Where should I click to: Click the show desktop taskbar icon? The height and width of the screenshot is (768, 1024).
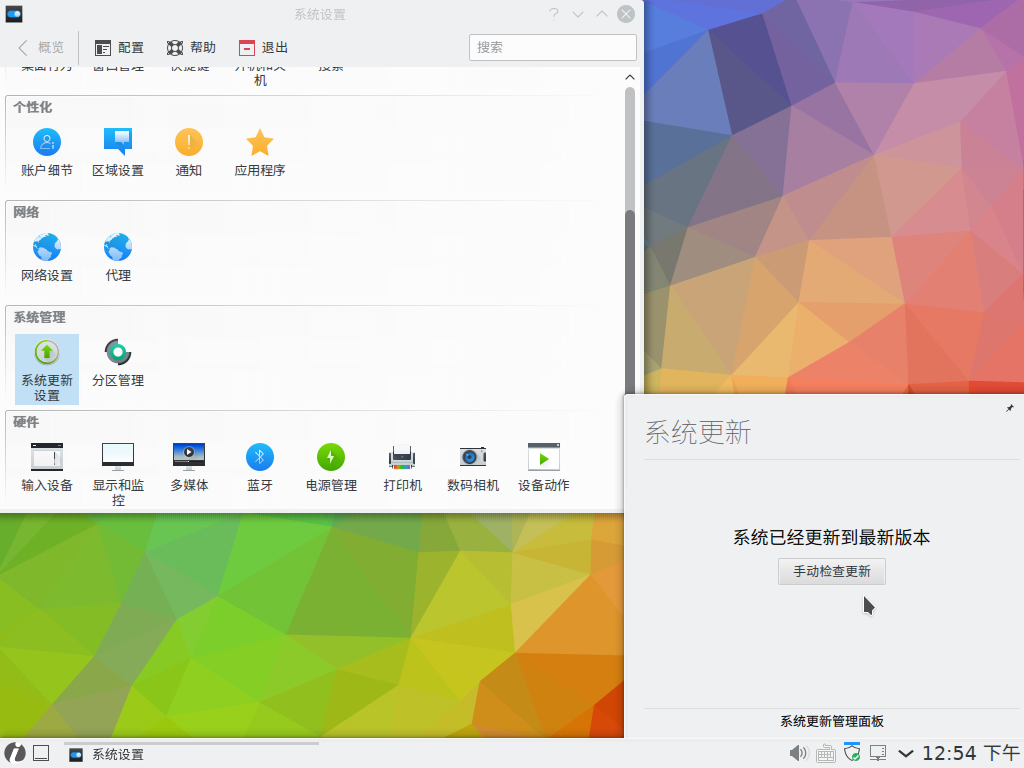(41, 753)
